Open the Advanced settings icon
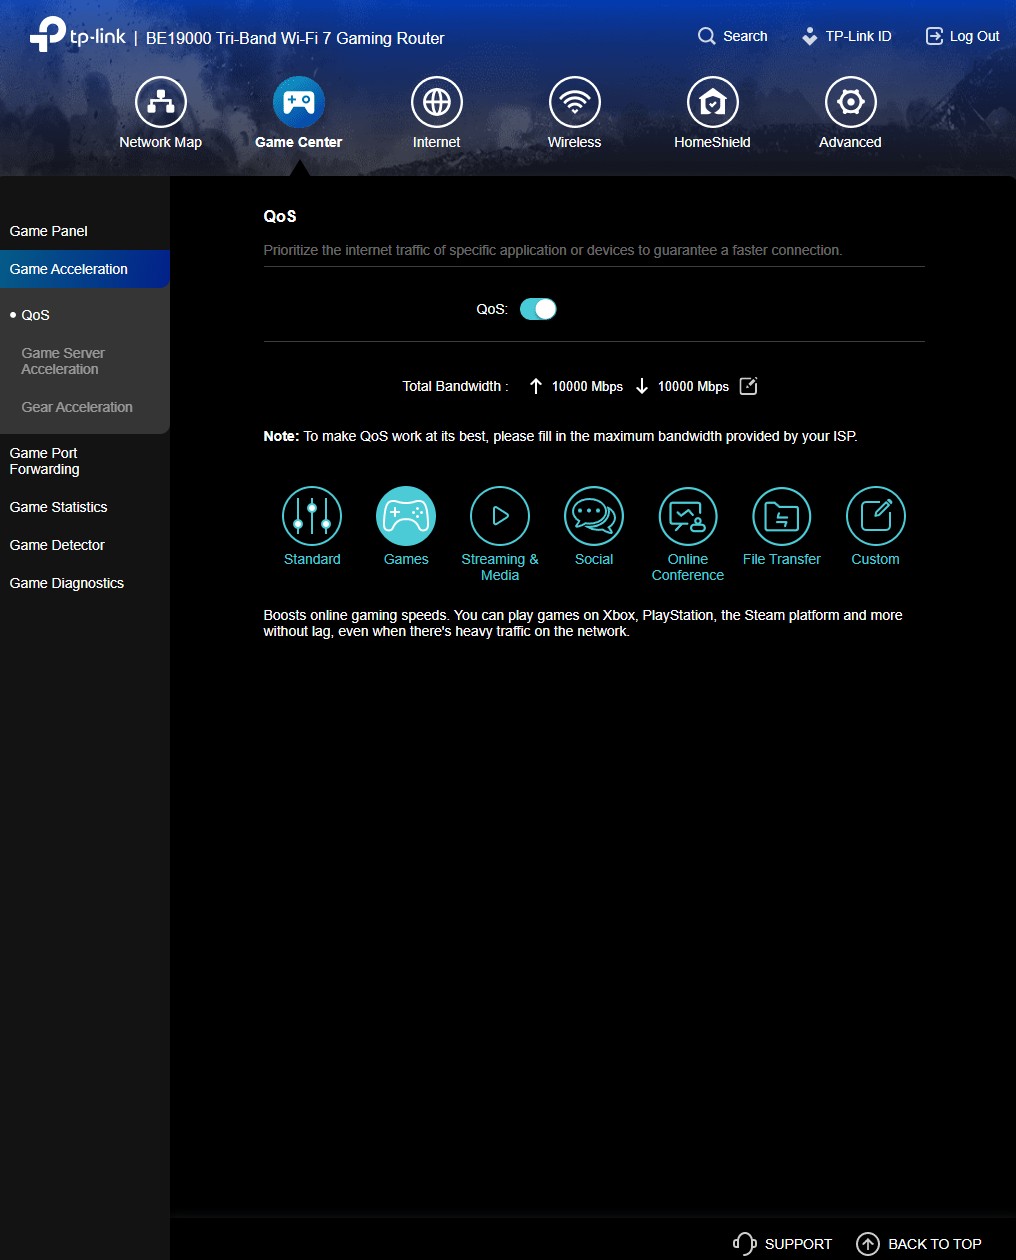 point(850,102)
